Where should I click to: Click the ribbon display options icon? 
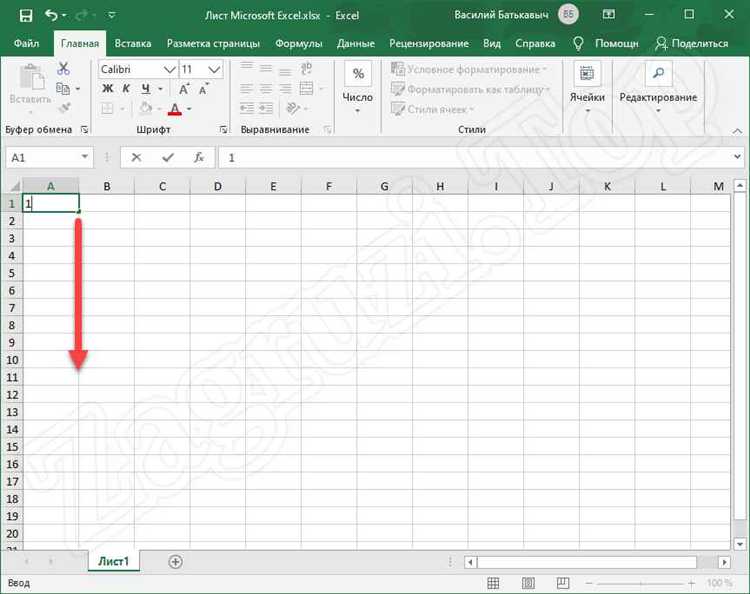[x=608, y=14]
